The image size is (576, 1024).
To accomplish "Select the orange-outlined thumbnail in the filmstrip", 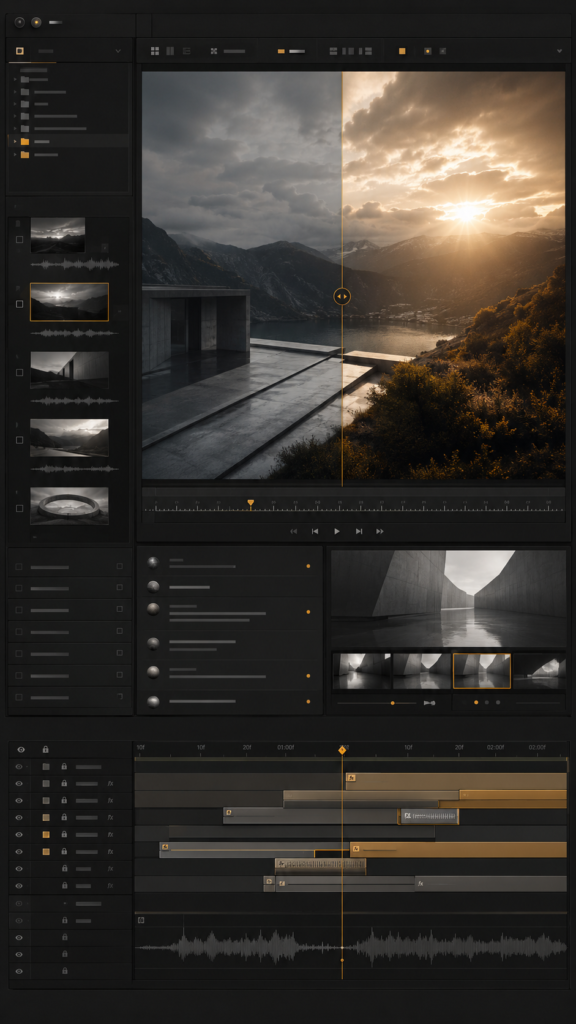I will pos(482,671).
